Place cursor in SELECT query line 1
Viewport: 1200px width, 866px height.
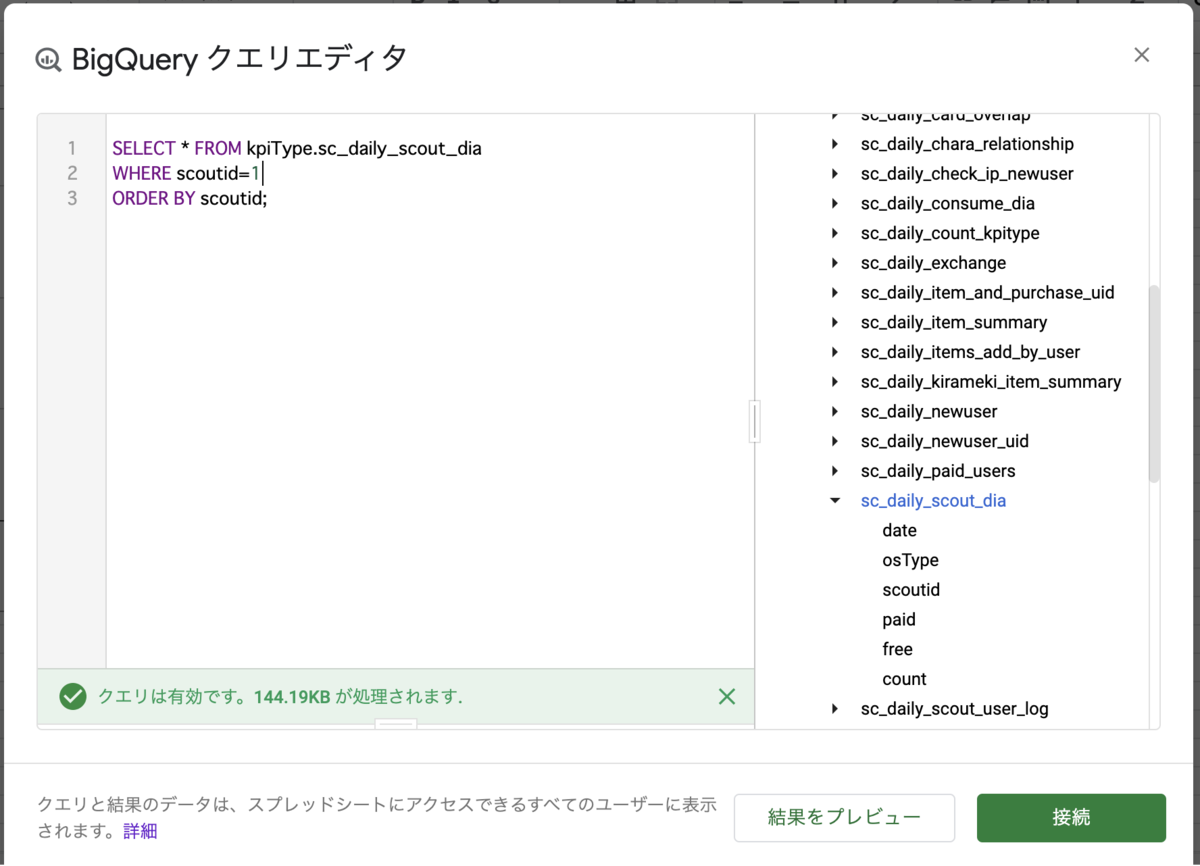[x=297, y=149]
